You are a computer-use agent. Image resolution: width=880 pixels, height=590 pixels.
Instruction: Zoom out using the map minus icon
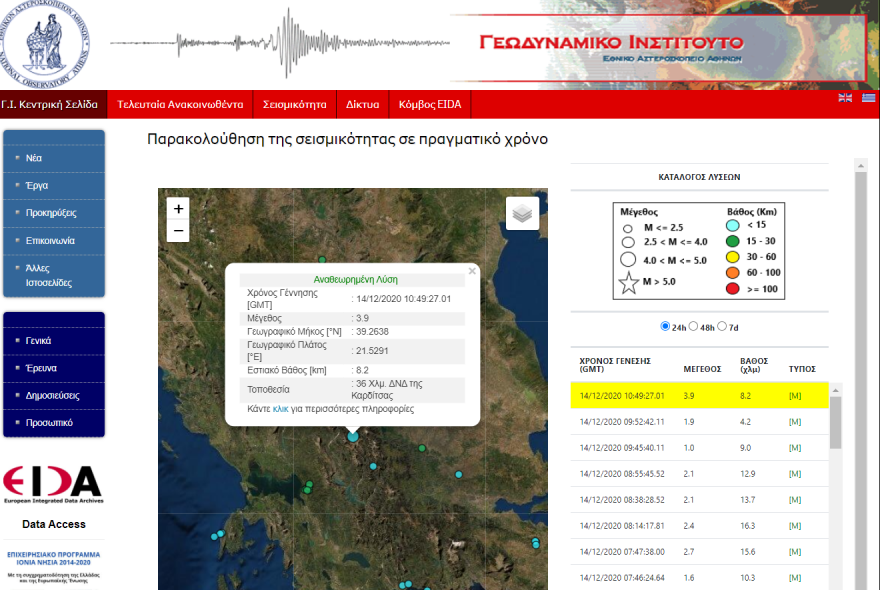coord(178,230)
